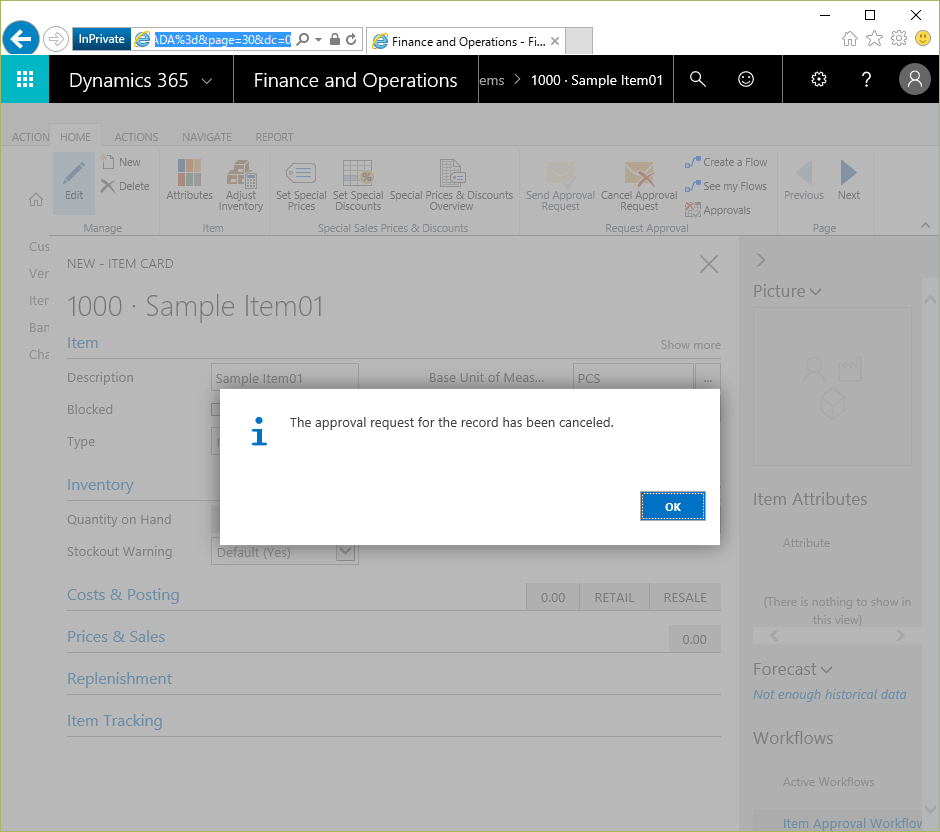Screen dimensions: 940x832
Task: Click Not enough historical data link
Action: pyautogui.click(x=830, y=694)
